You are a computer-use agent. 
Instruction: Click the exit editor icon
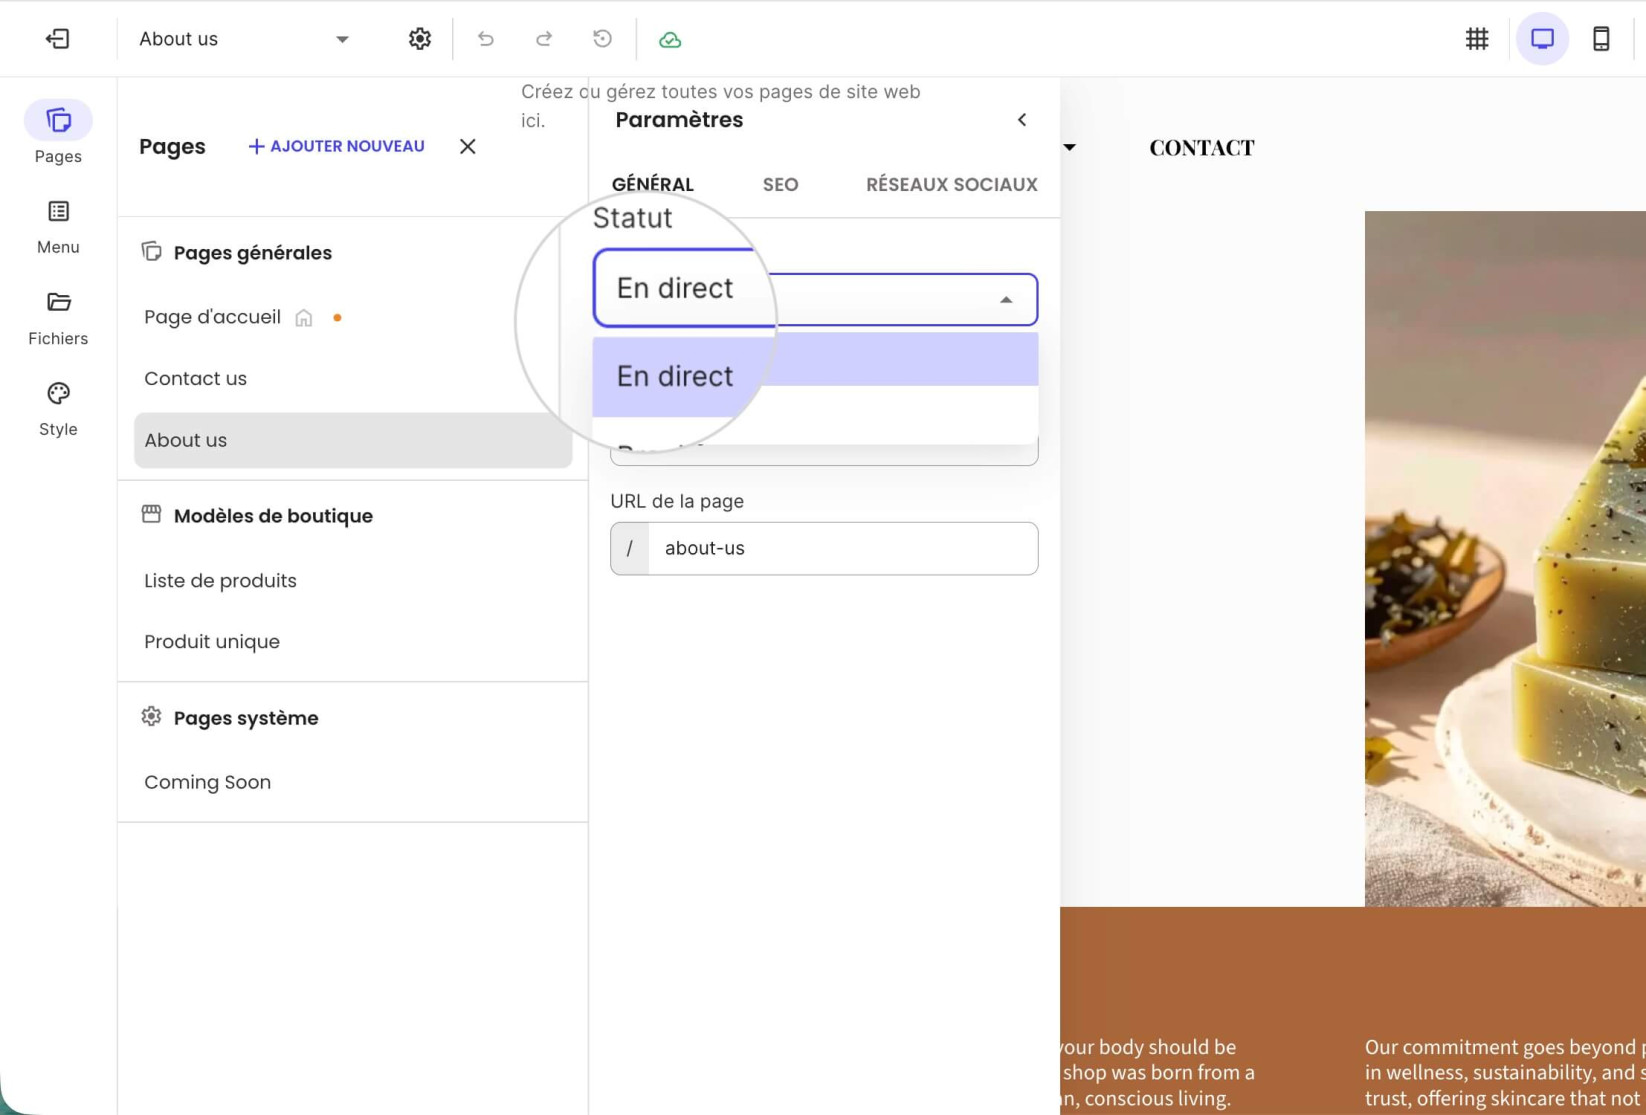tap(57, 39)
